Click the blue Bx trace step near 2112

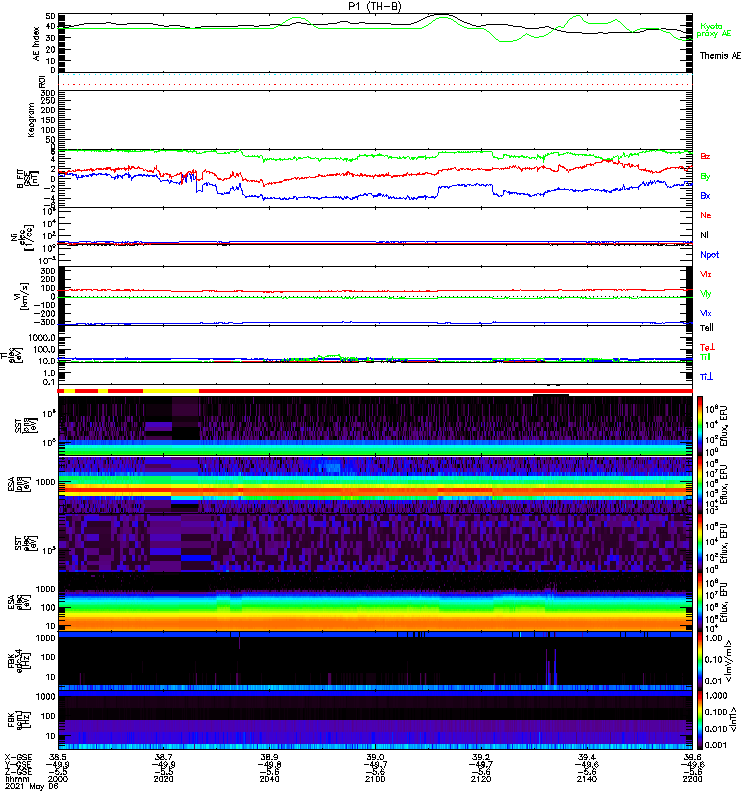[x=438, y=192]
